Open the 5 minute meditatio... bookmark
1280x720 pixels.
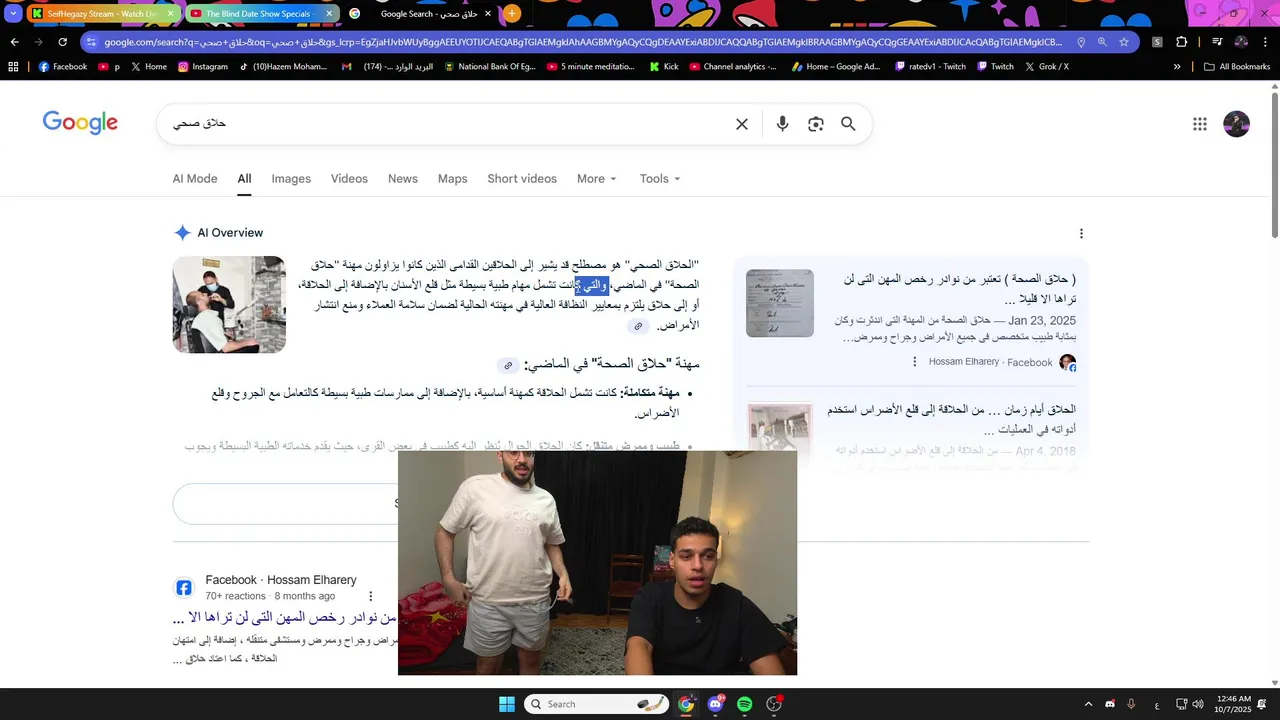(x=591, y=67)
